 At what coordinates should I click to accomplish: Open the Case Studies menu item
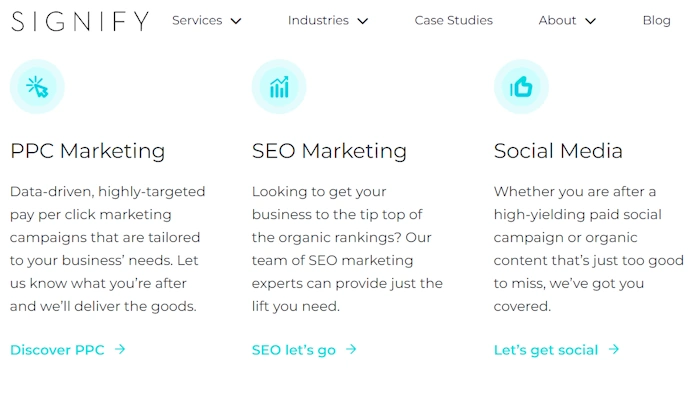tap(454, 21)
